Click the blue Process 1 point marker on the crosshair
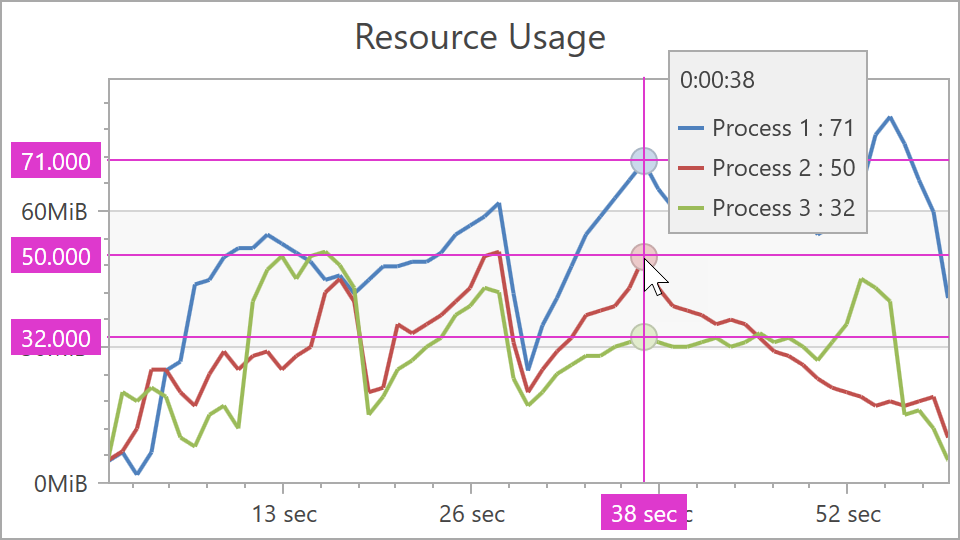This screenshot has height=540, width=960. pos(643,160)
